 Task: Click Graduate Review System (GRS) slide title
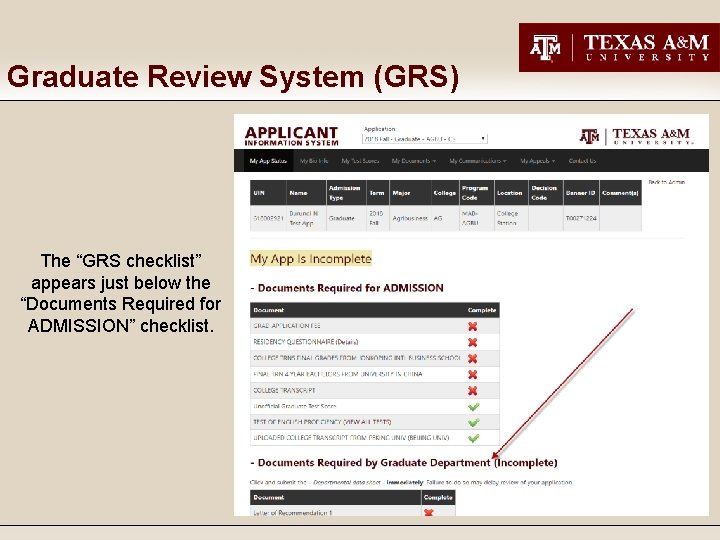tap(233, 77)
